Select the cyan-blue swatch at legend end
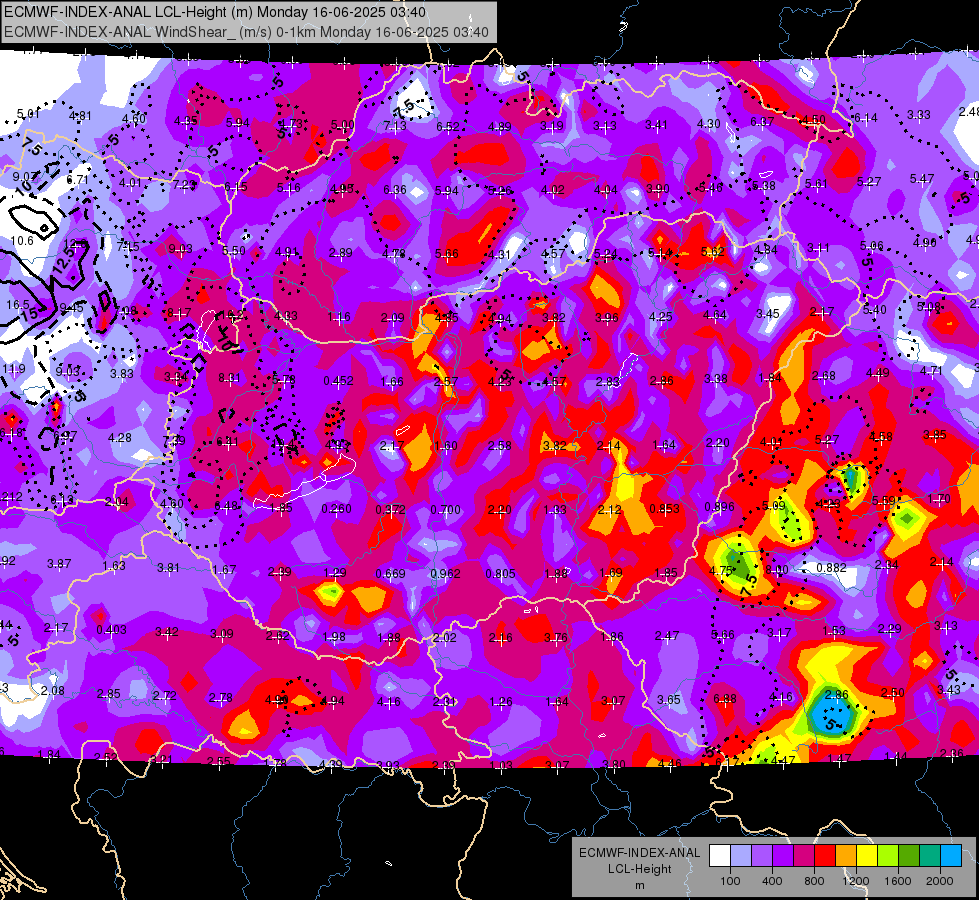Image resolution: width=979 pixels, height=900 pixels. pos(951,856)
